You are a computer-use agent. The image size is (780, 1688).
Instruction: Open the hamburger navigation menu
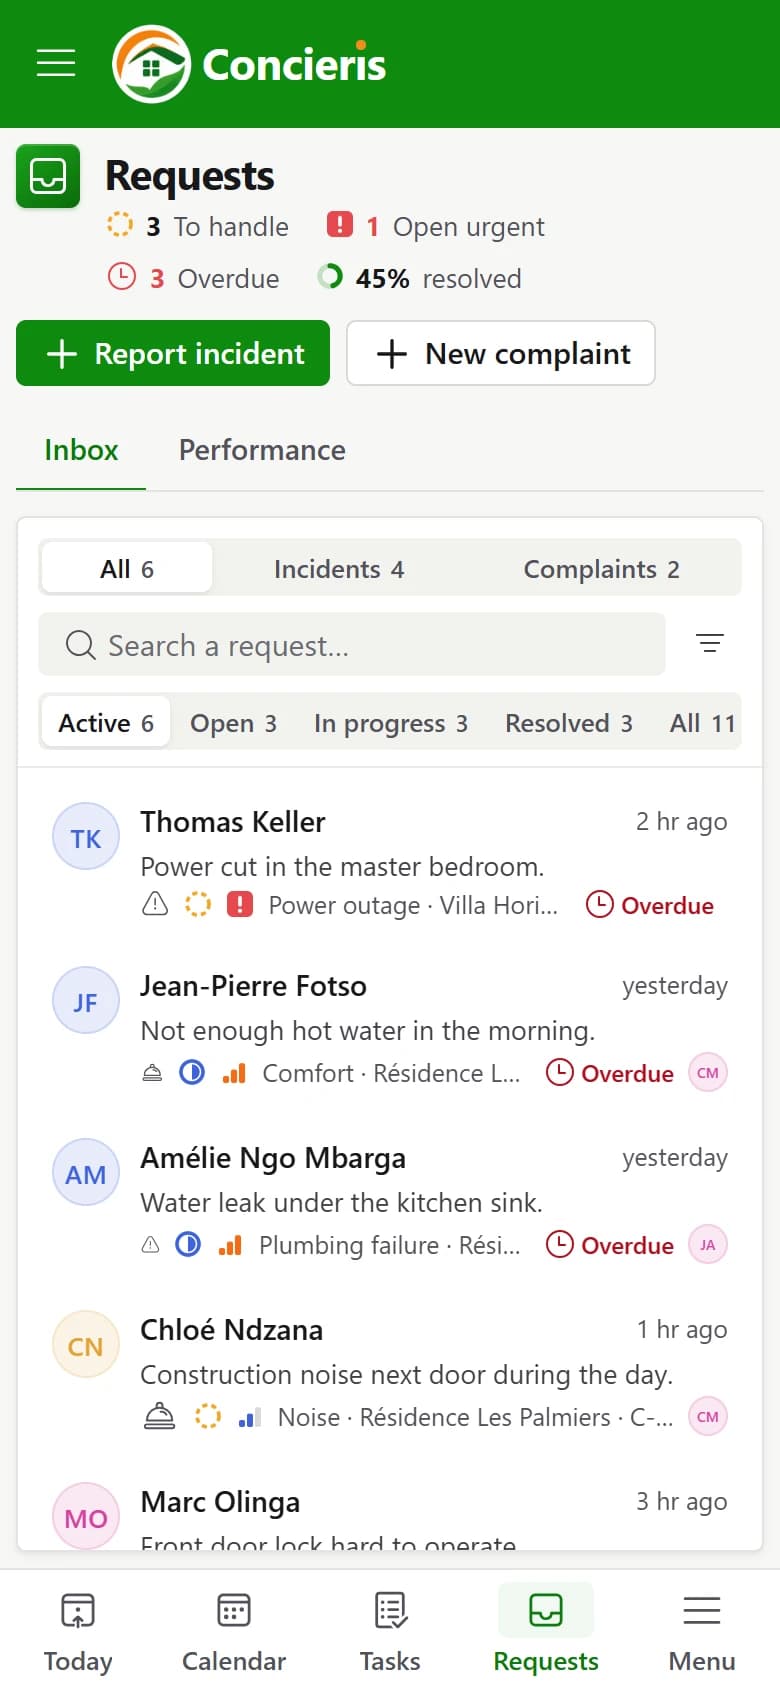[x=56, y=63]
